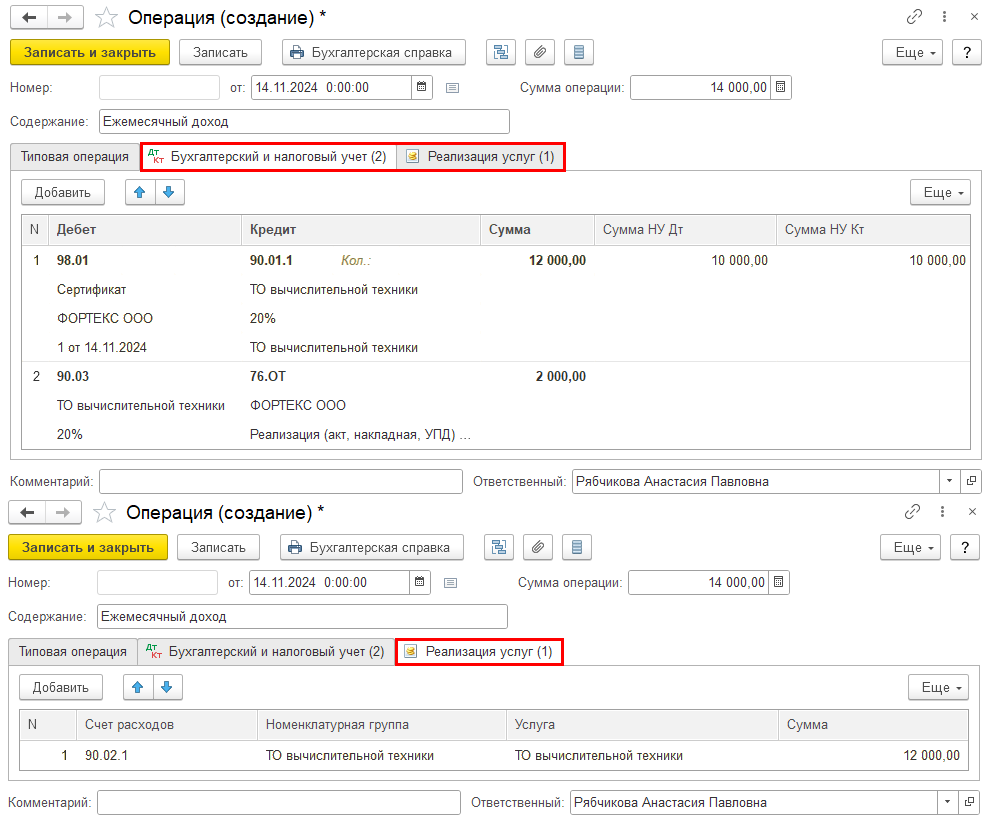Move row down arrow in bottom table
The image size is (985, 822).
(167, 687)
